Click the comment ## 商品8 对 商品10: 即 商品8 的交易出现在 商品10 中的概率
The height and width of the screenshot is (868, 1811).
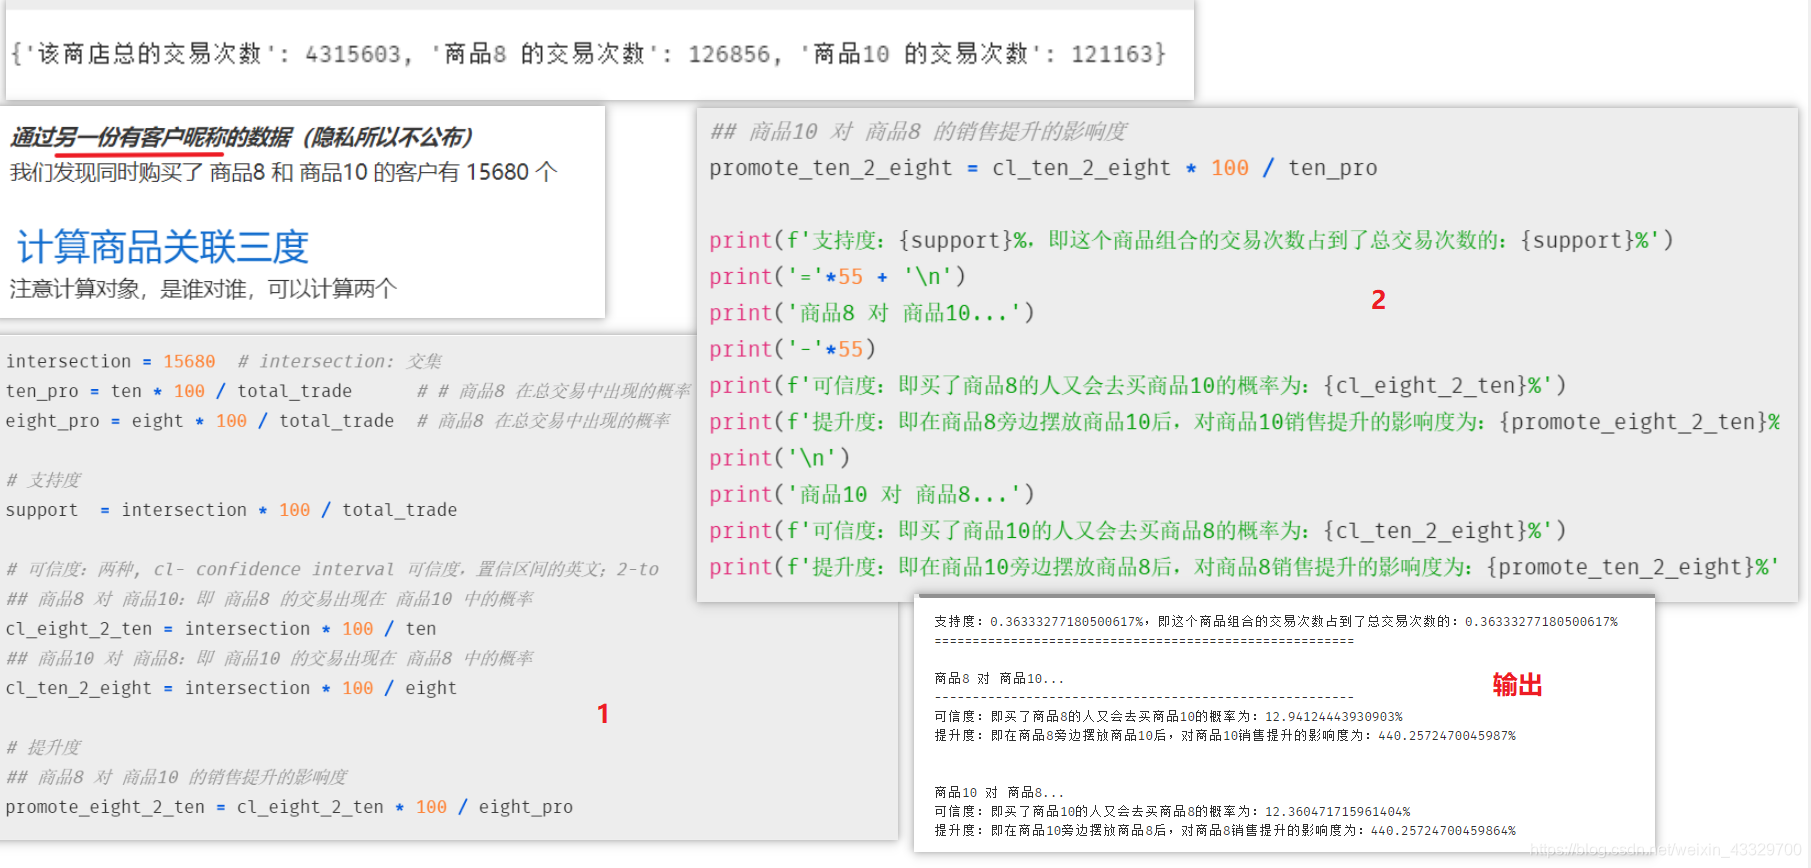tap(270, 599)
